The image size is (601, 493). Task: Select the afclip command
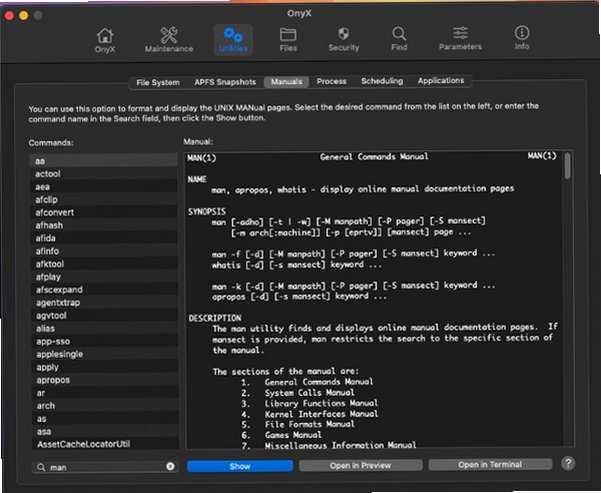pos(103,199)
